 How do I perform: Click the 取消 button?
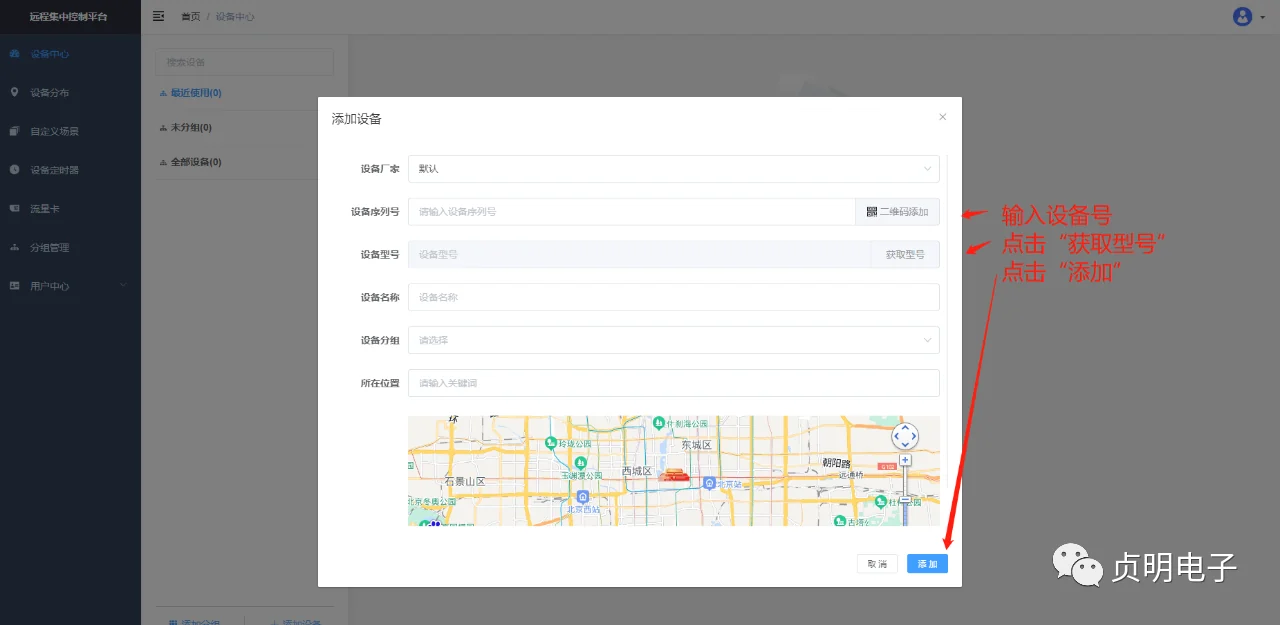[x=877, y=564]
